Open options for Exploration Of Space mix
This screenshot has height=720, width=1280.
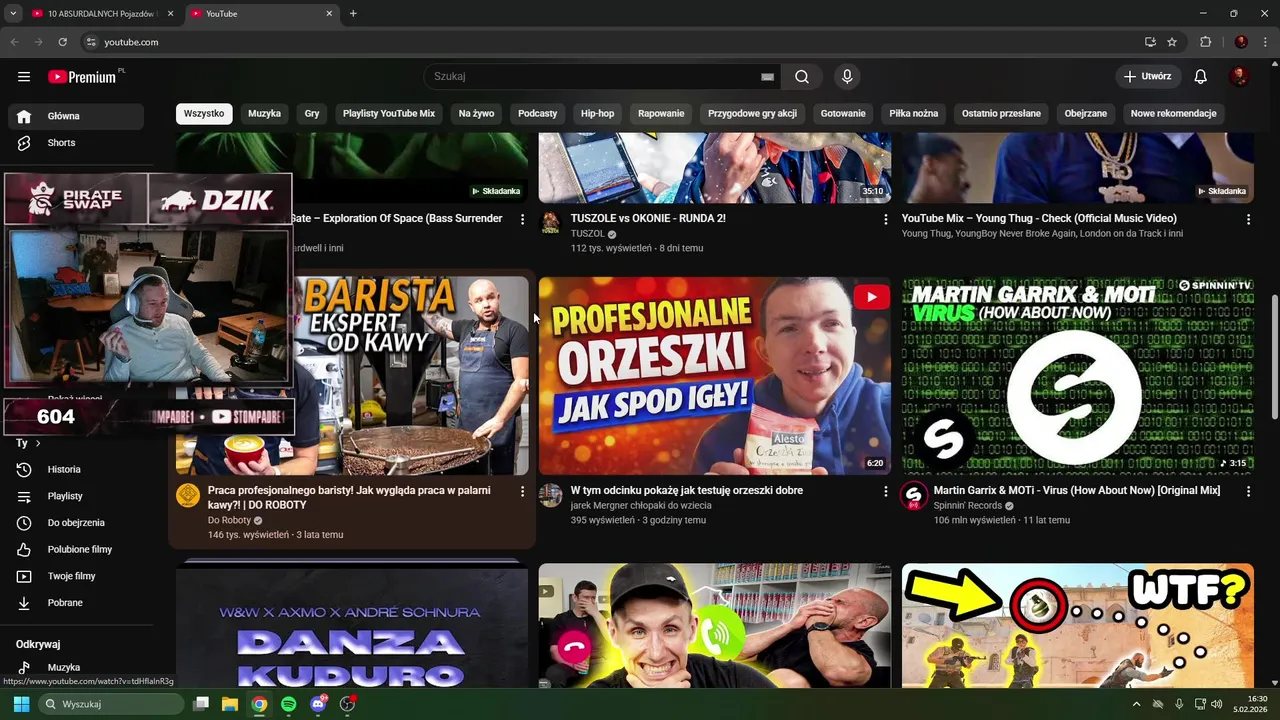[x=522, y=219]
